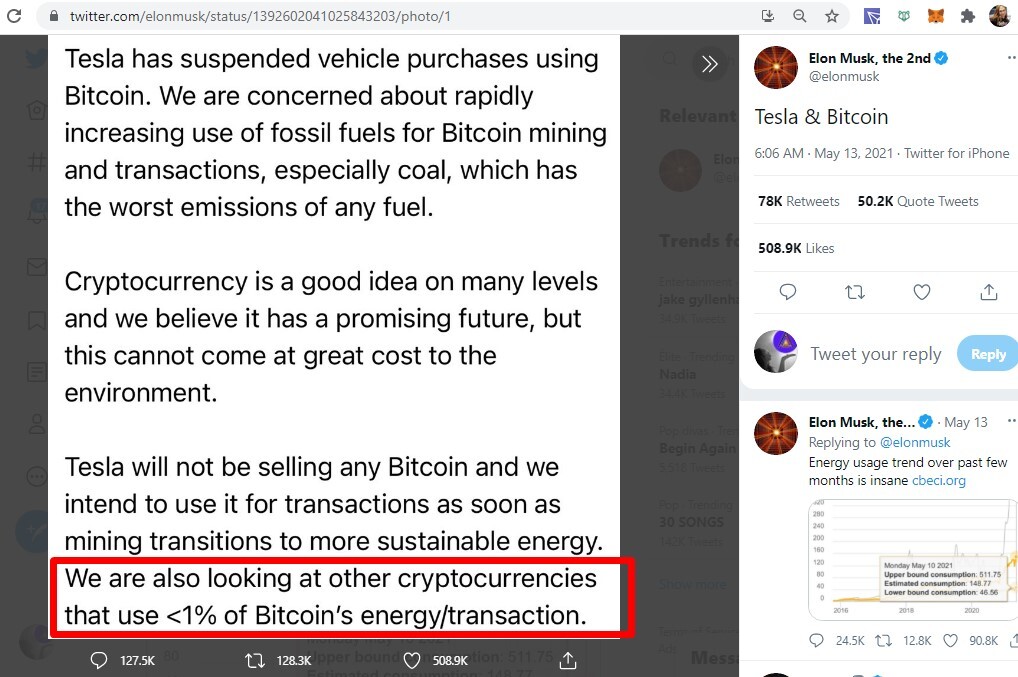Click the zoom magnifier icon in the address bar
The width and height of the screenshot is (1018, 677).
tap(800, 16)
